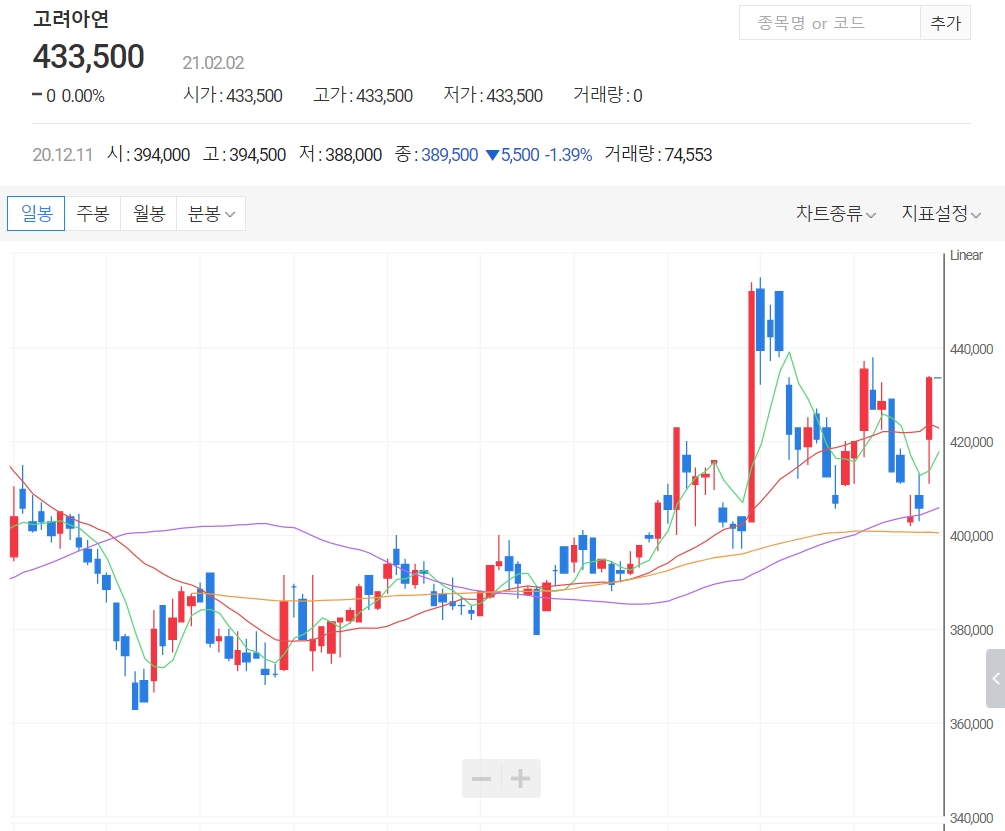Click the 거래량: 0 volume text
Viewport: 1005px width, 831px height.
pos(608,95)
